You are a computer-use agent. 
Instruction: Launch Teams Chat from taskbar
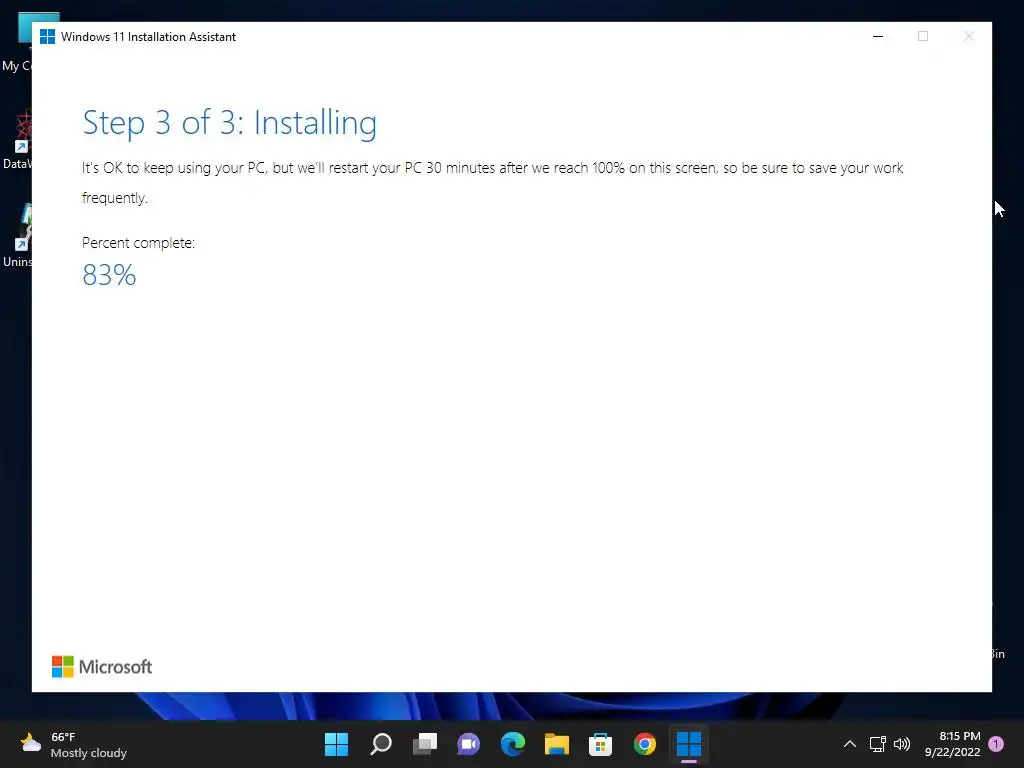(468, 744)
